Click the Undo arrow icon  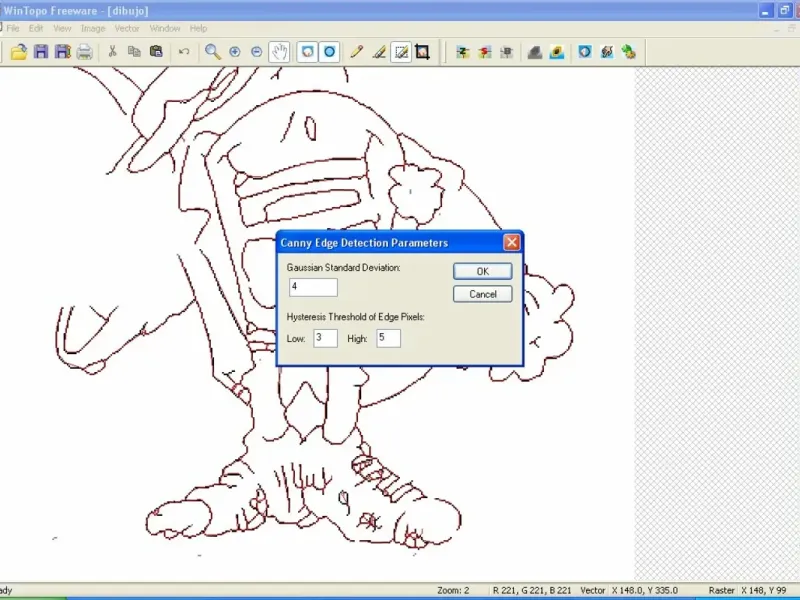184,52
